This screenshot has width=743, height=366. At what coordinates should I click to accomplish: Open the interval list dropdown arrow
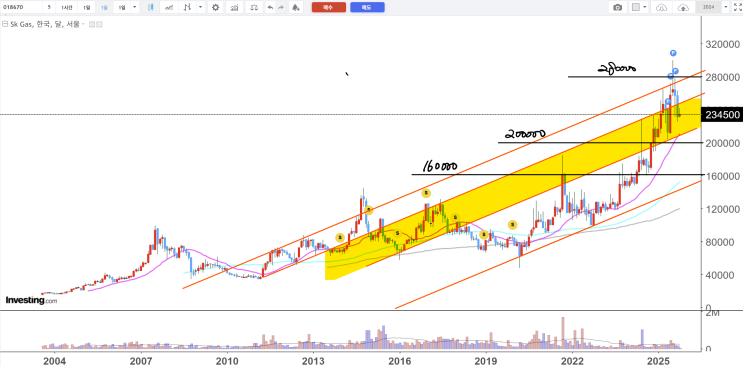[135, 7]
